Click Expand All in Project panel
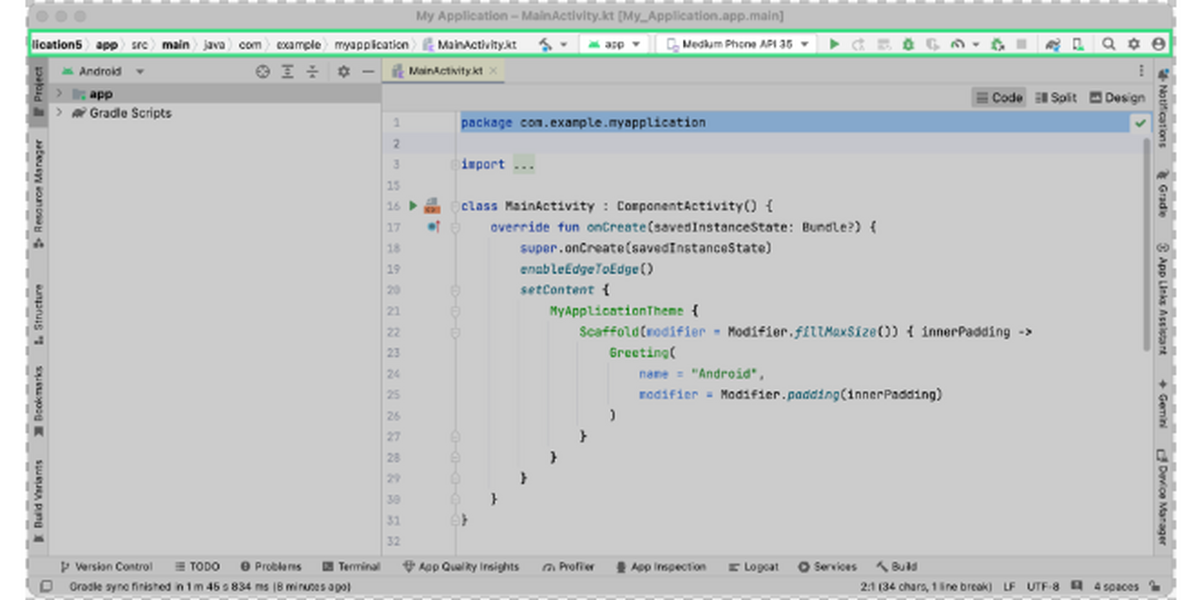The image size is (1200, 600). click(x=288, y=72)
